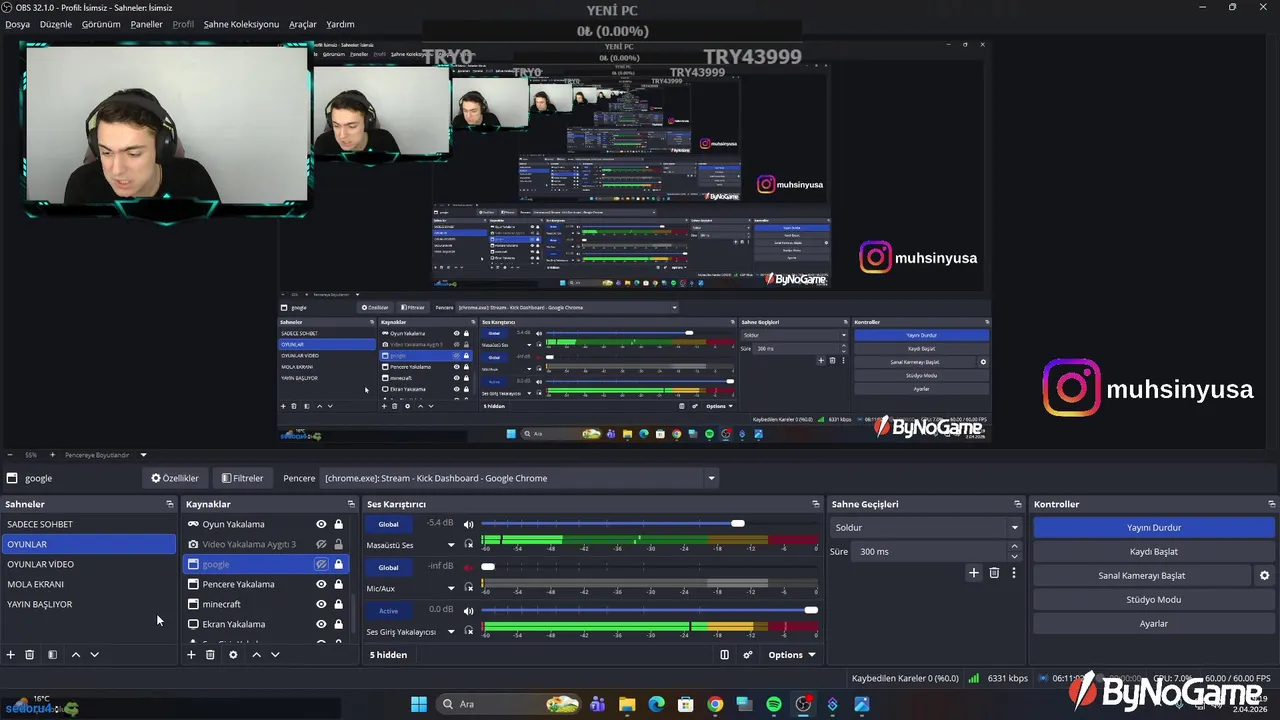The height and width of the screenshot is (720, 1280).
Task: Open the Araçlar menu
Action: [303, 24]
